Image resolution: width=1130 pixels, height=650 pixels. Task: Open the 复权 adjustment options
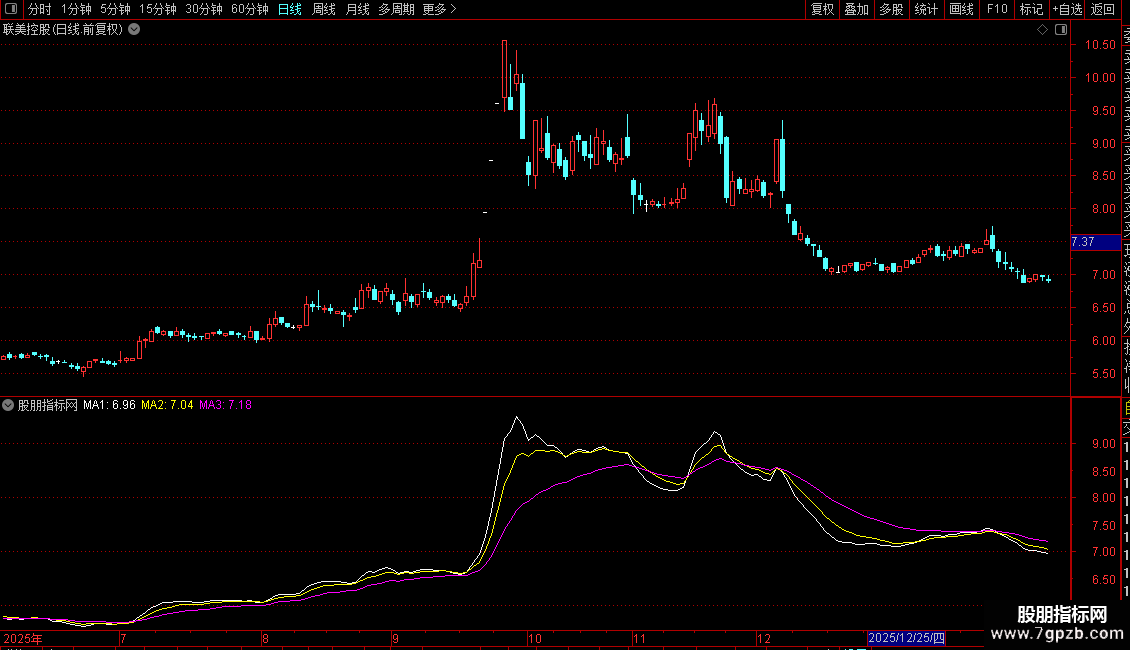click(822, 10)
